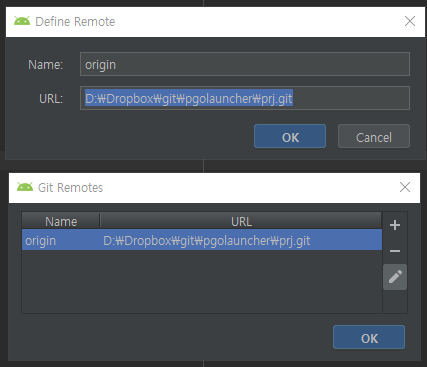This screenshot has height=367, width=427.
Task: Focus the Name field containing origin
Action: 245,64
